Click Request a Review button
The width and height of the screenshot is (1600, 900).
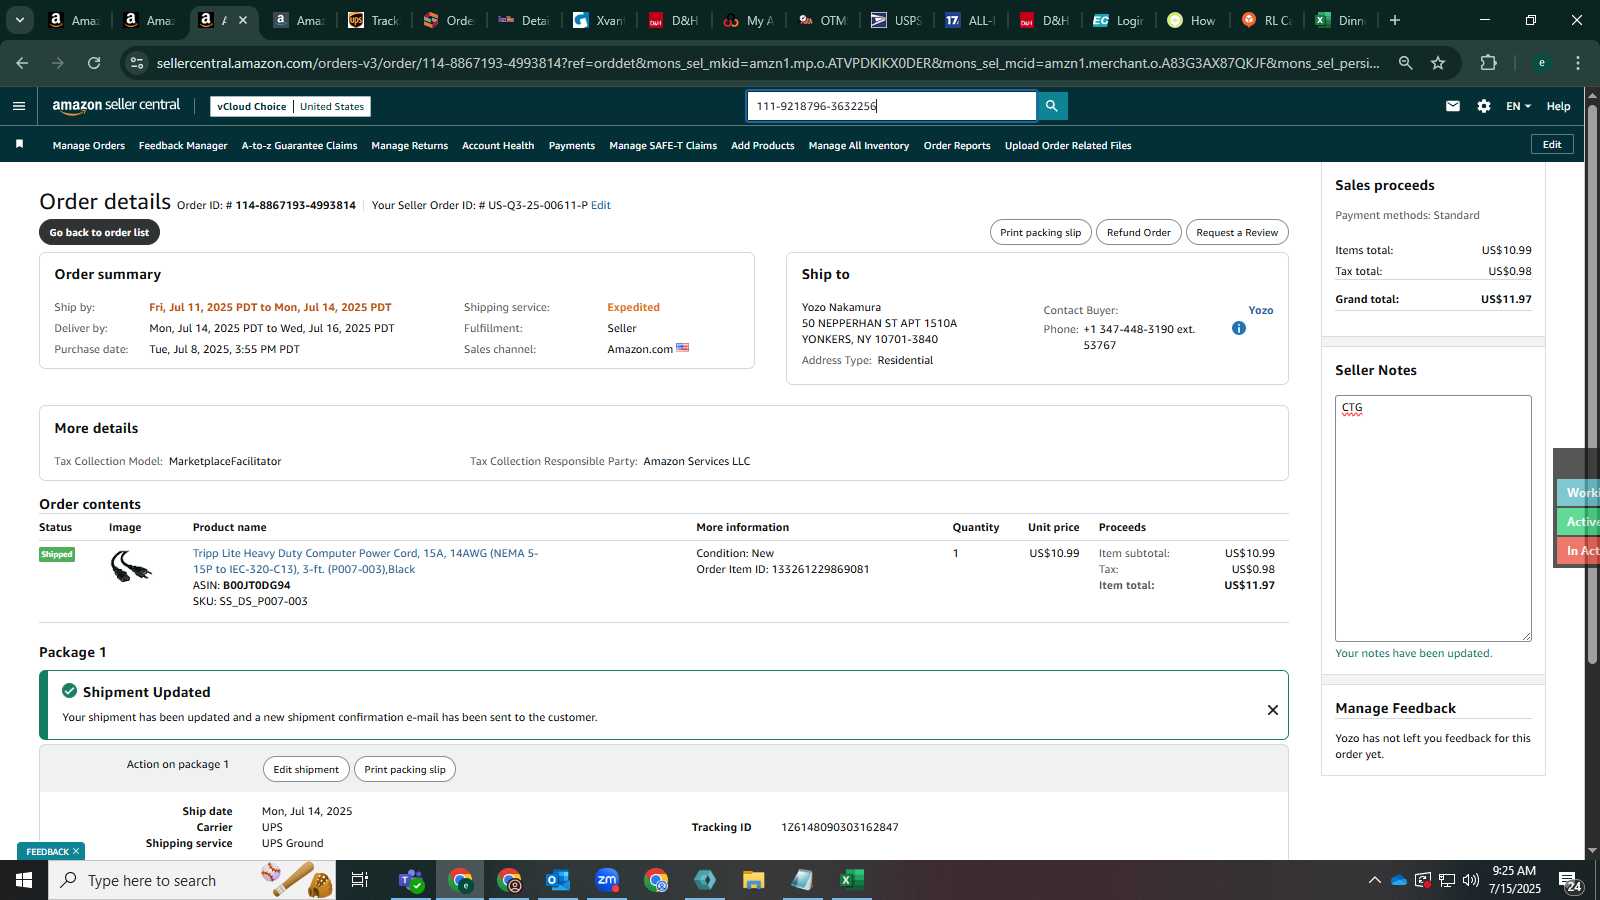[x=1237, y=232]
